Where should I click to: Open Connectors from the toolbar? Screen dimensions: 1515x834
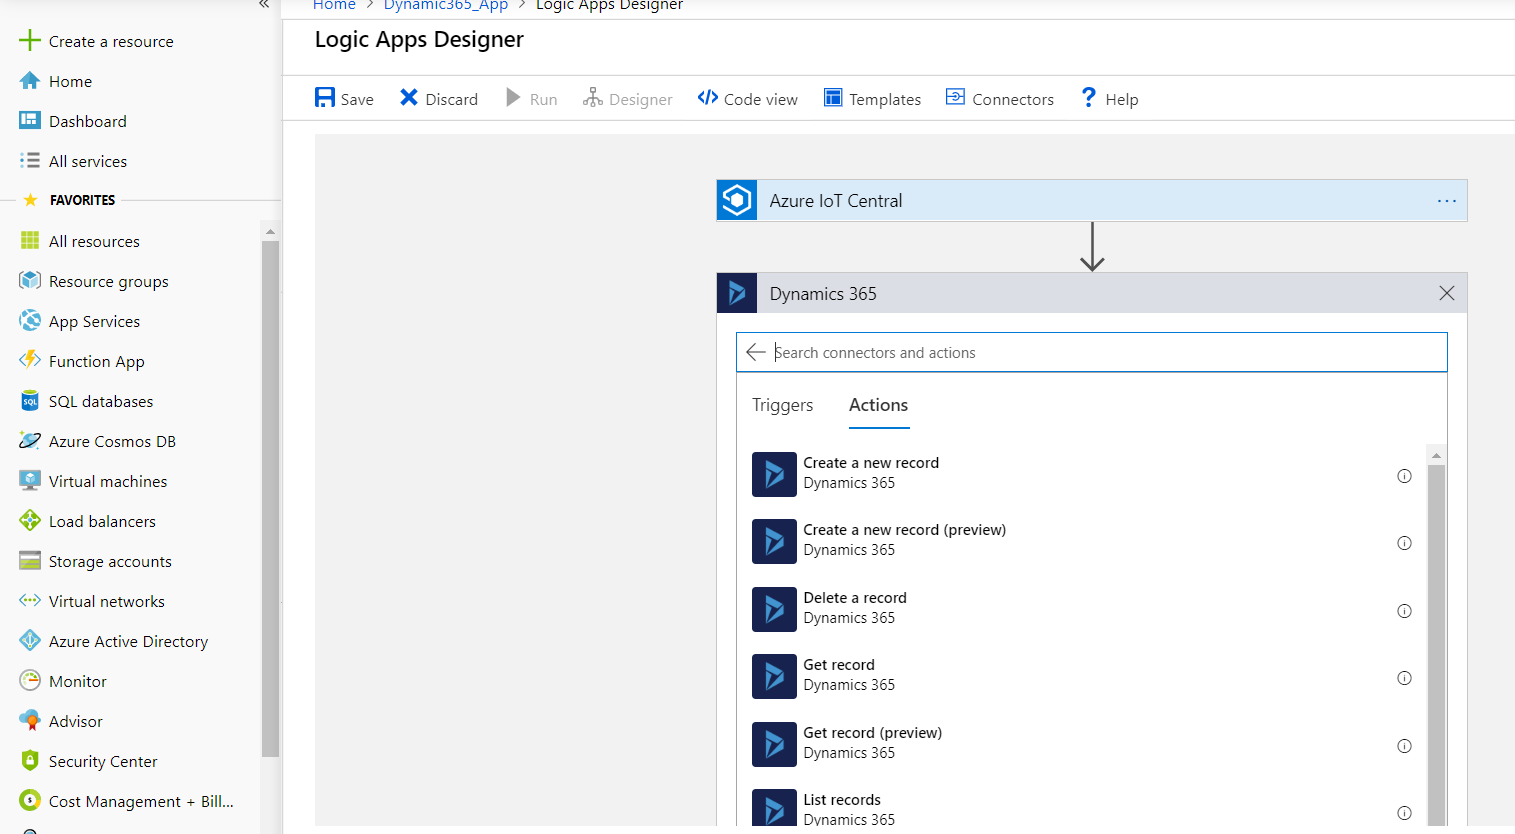pyautogui.click(x=999, y=99)
